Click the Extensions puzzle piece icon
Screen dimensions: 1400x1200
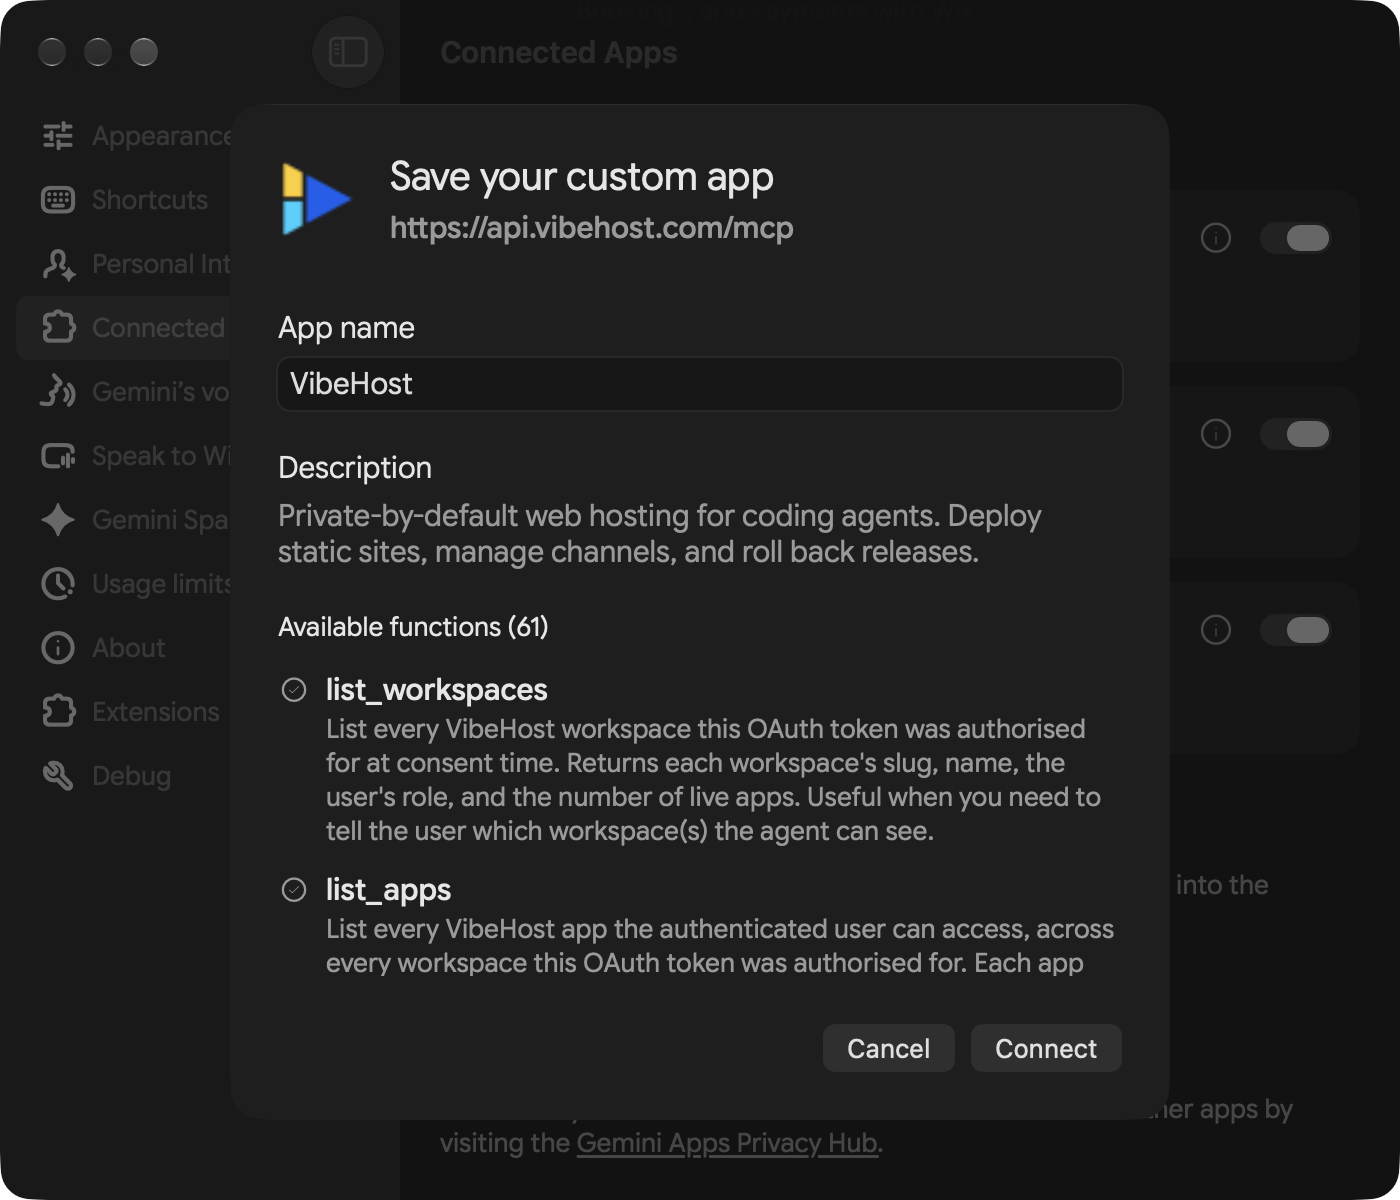(58, 712)
